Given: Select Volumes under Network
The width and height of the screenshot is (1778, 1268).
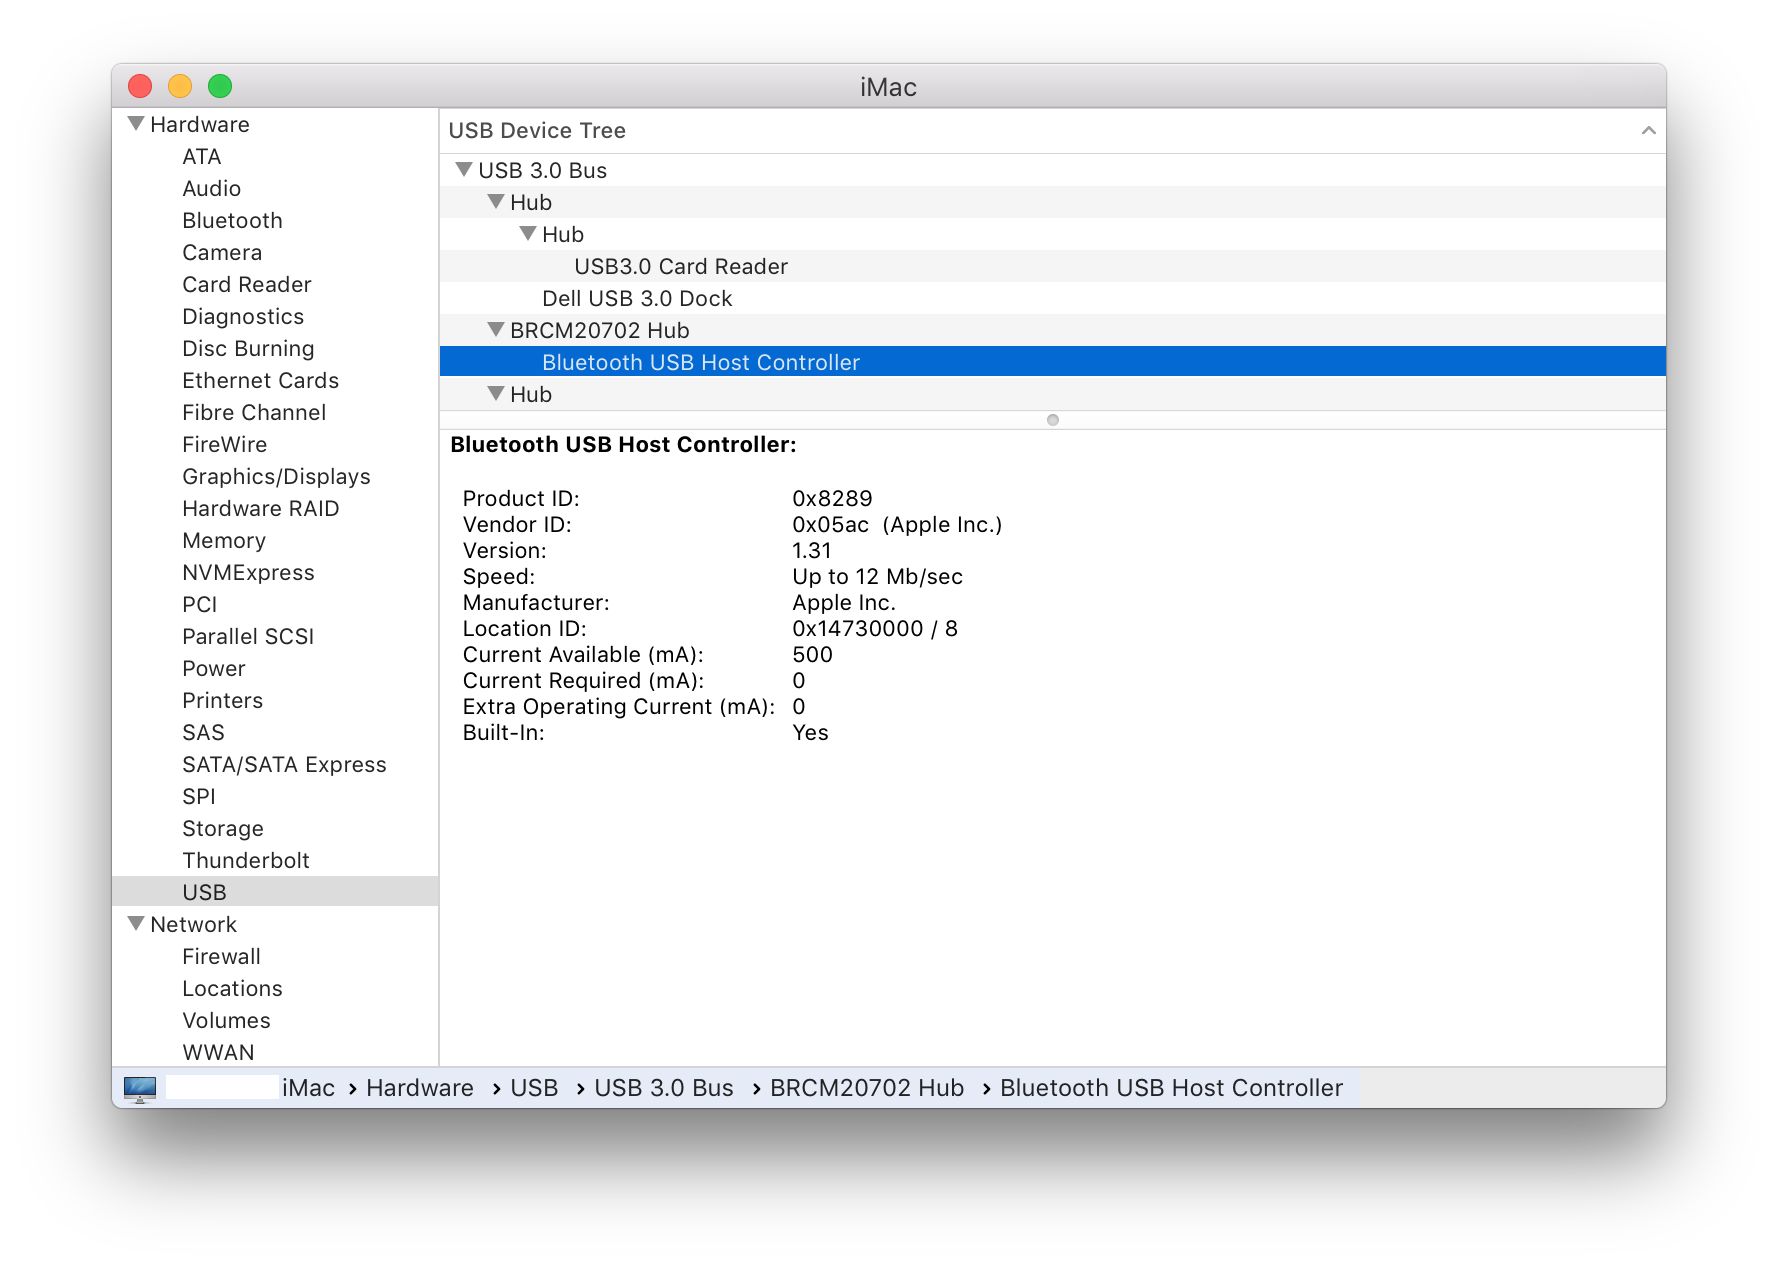Looking at the screenshot, I should 275,1021.
